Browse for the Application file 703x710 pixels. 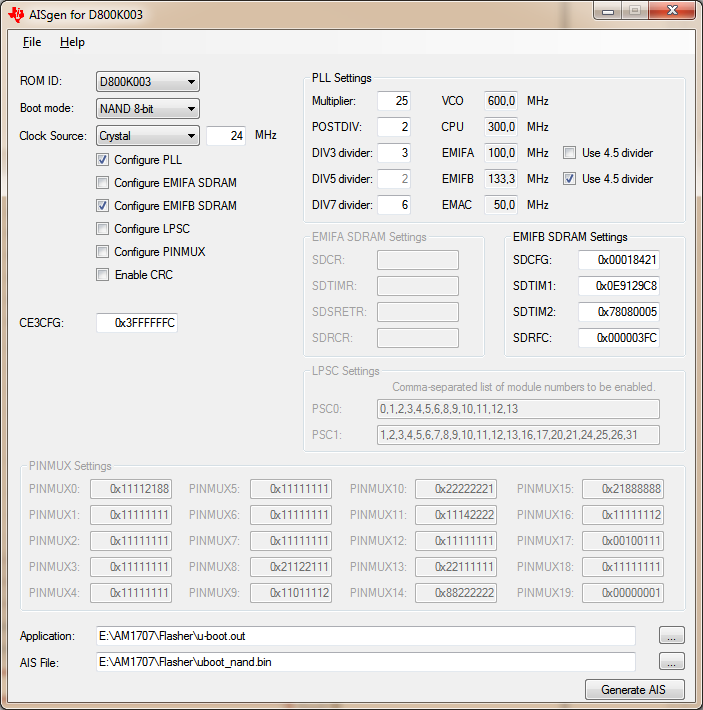pos(672,636)
